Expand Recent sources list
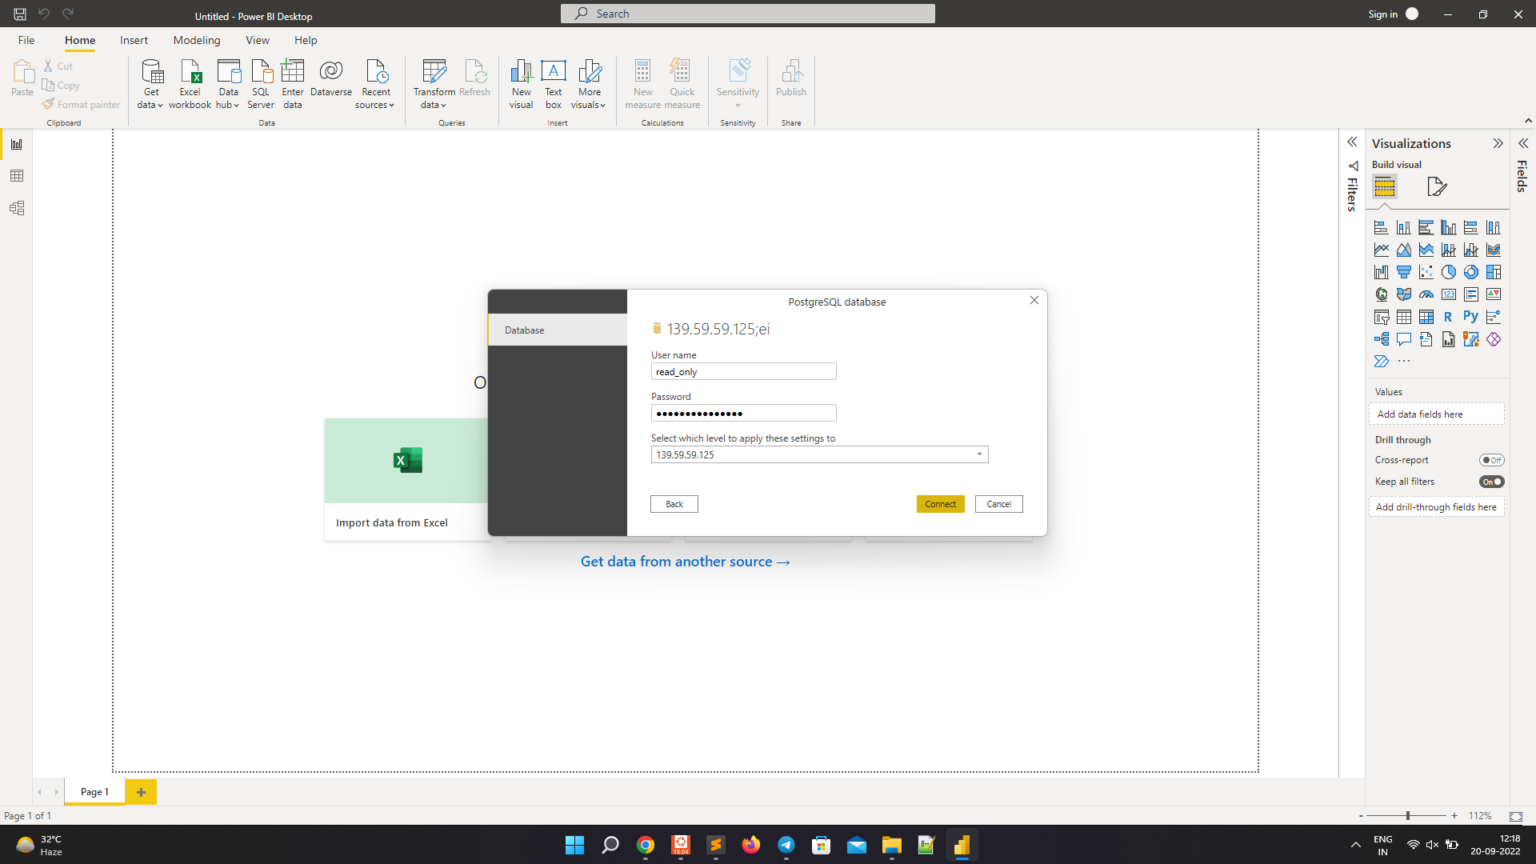This screenshot has height=864, width=1536. [376, 84]
